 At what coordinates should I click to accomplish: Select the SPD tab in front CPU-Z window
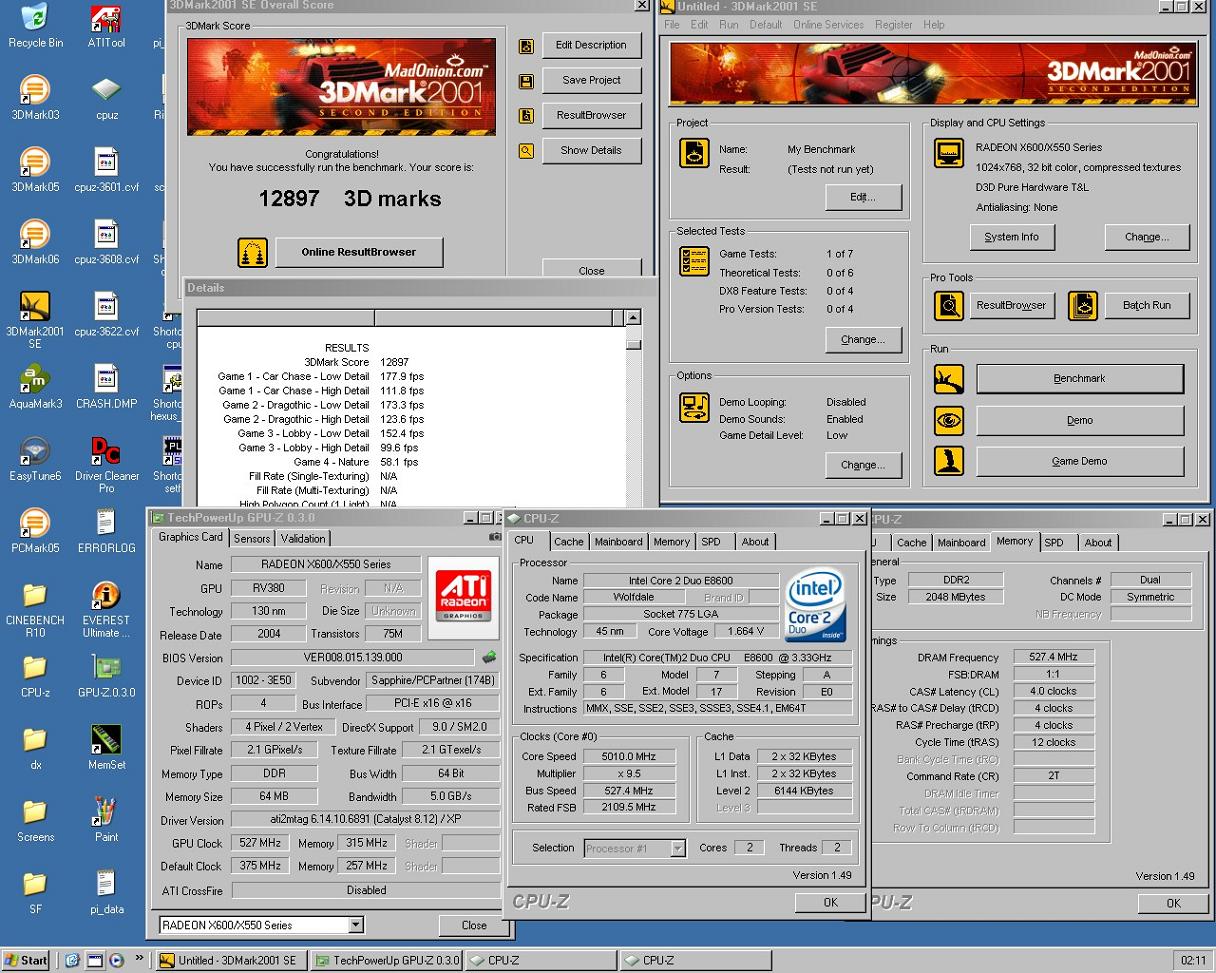[x=711, y=541]
